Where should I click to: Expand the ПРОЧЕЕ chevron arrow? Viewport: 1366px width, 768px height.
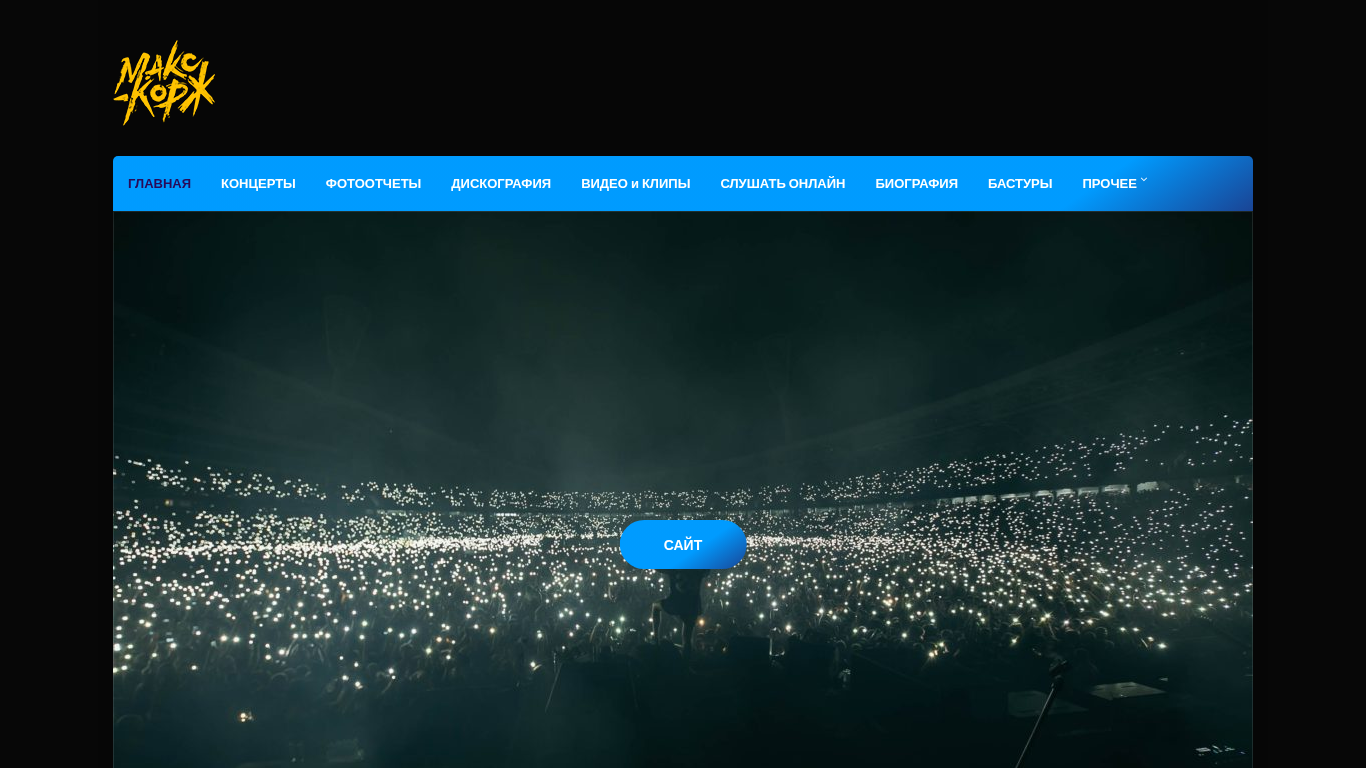click(1144, 180)
